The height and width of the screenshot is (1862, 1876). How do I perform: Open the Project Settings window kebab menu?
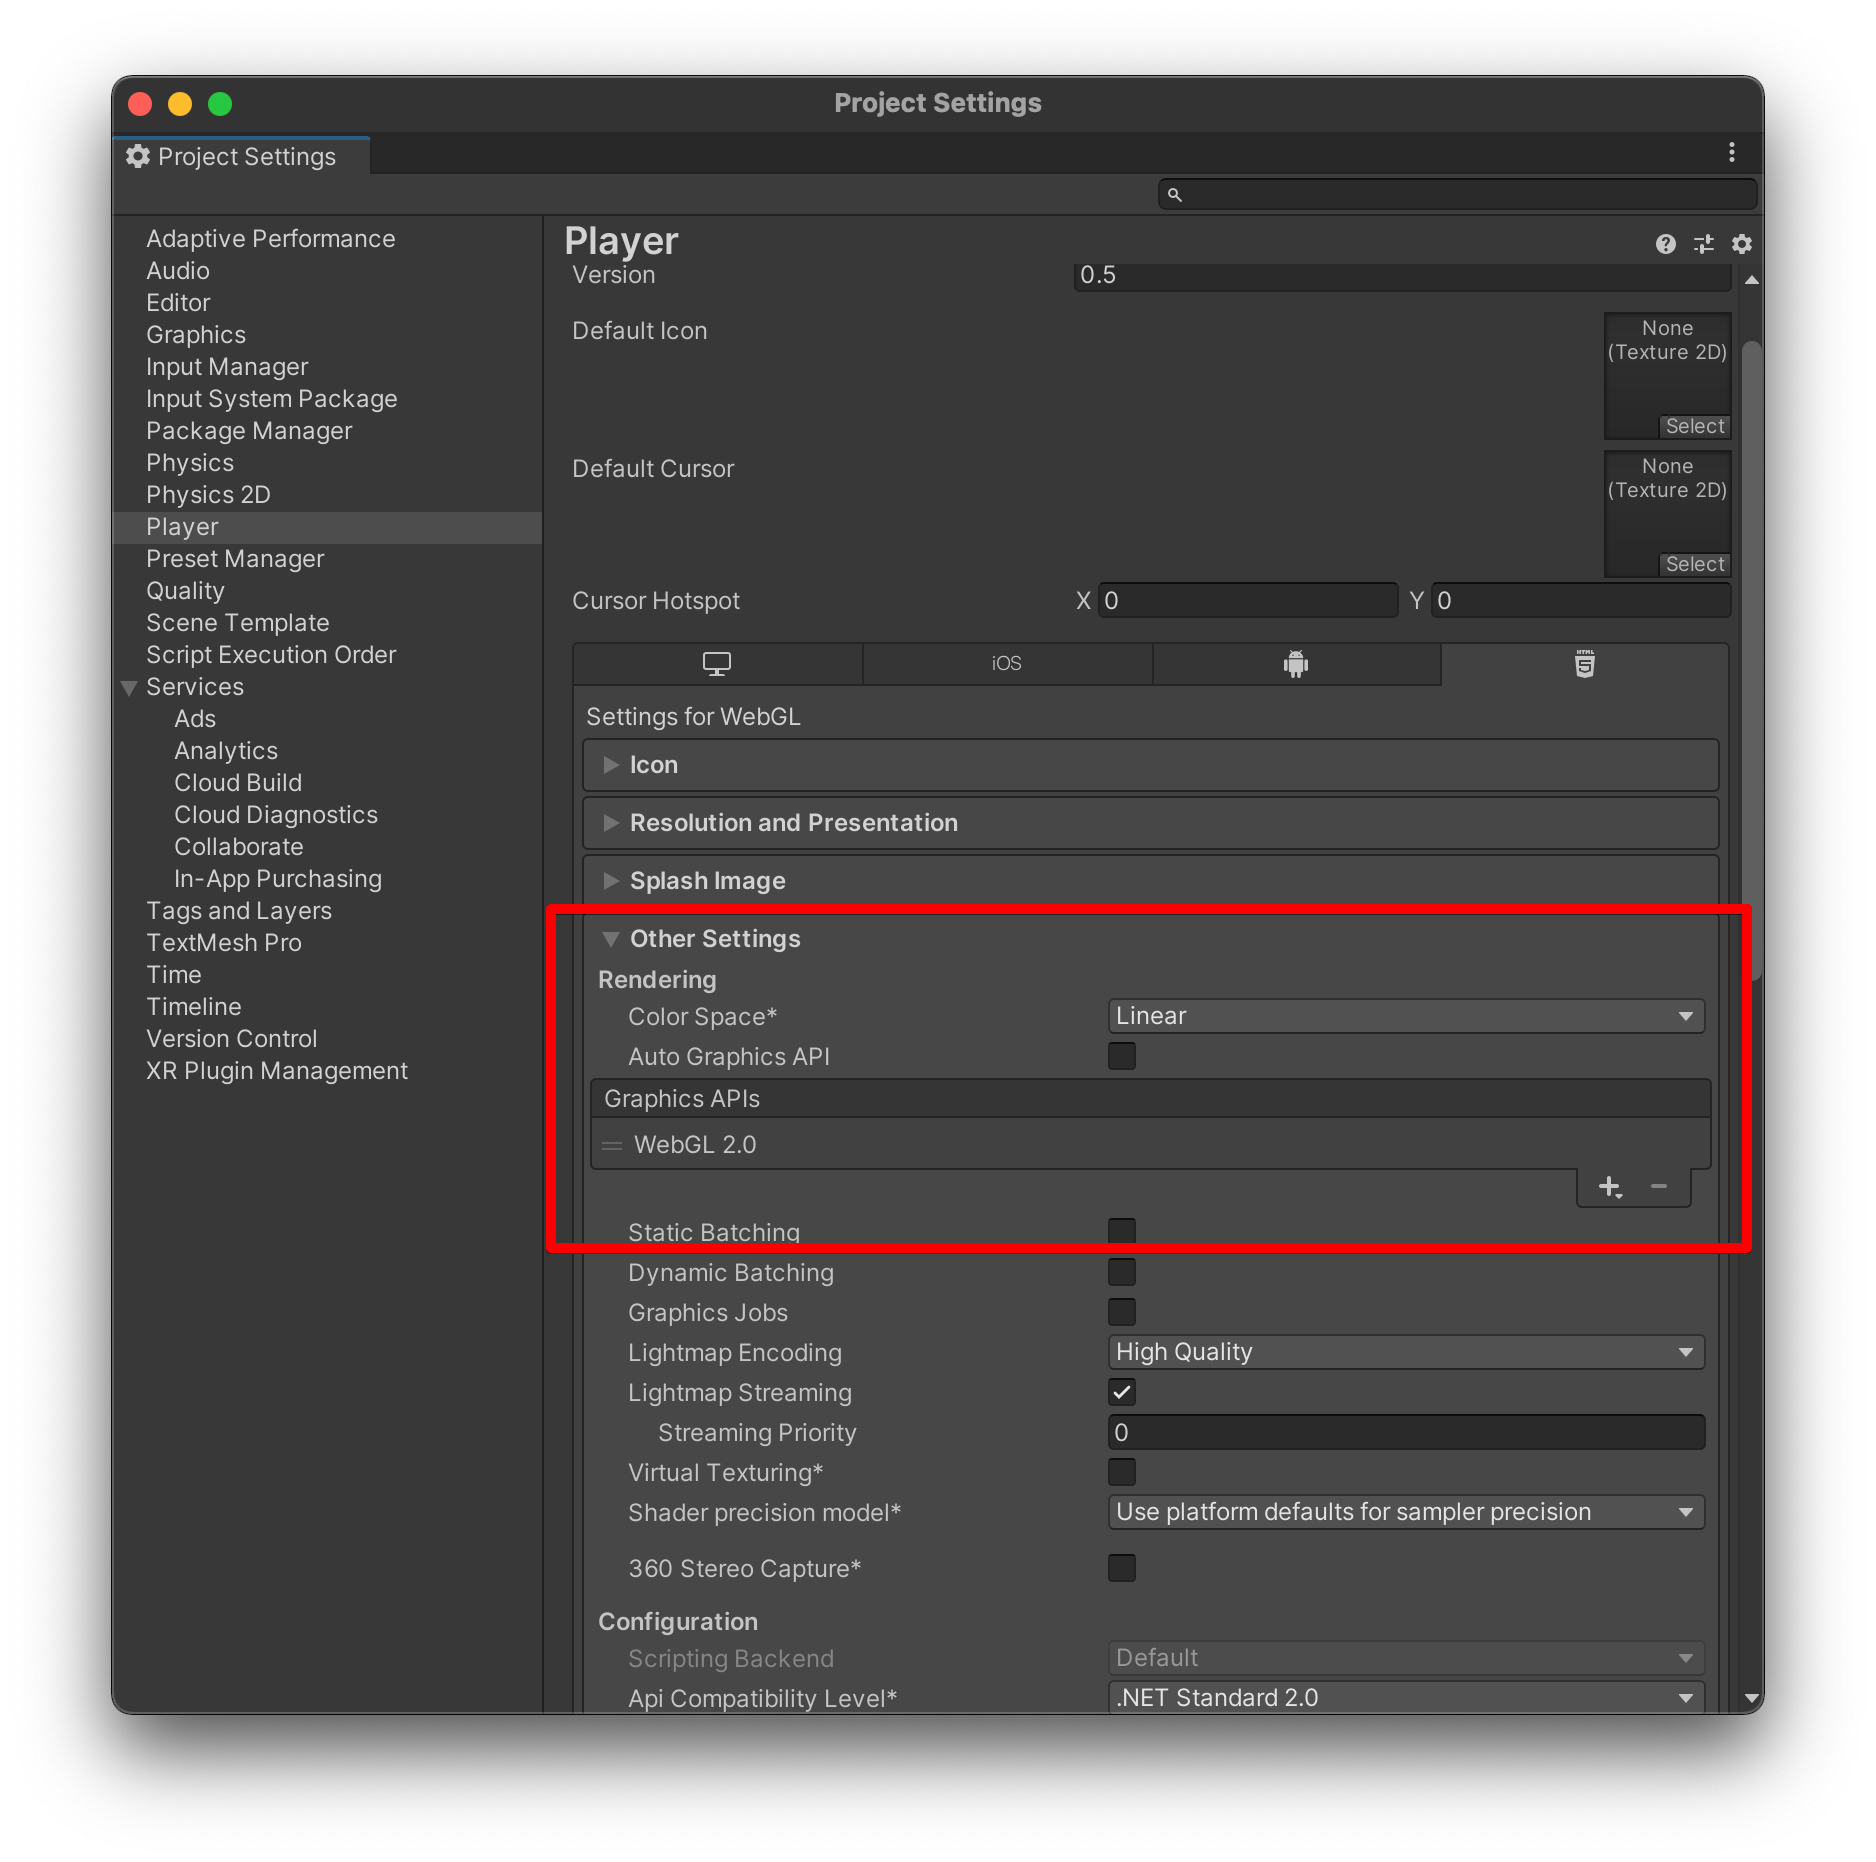[1732, 152]
